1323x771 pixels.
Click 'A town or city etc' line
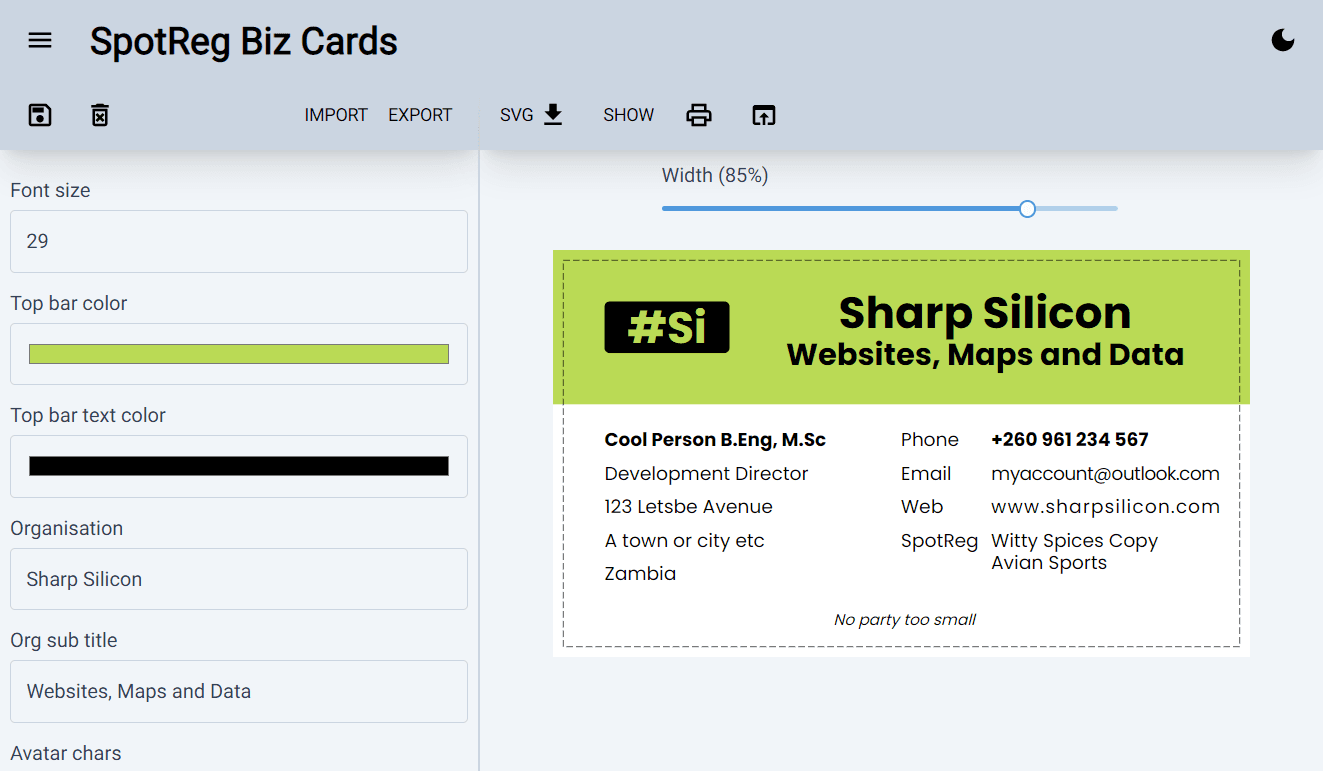point(684,540)
